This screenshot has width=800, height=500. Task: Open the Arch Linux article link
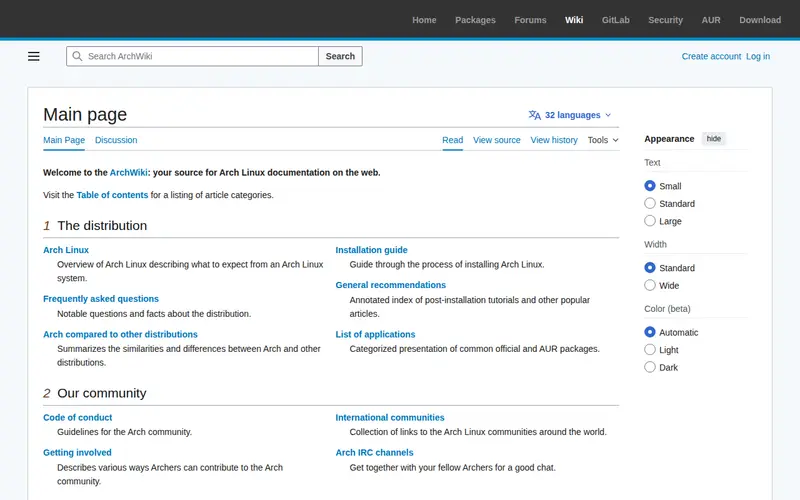click(x=66, y=250)
